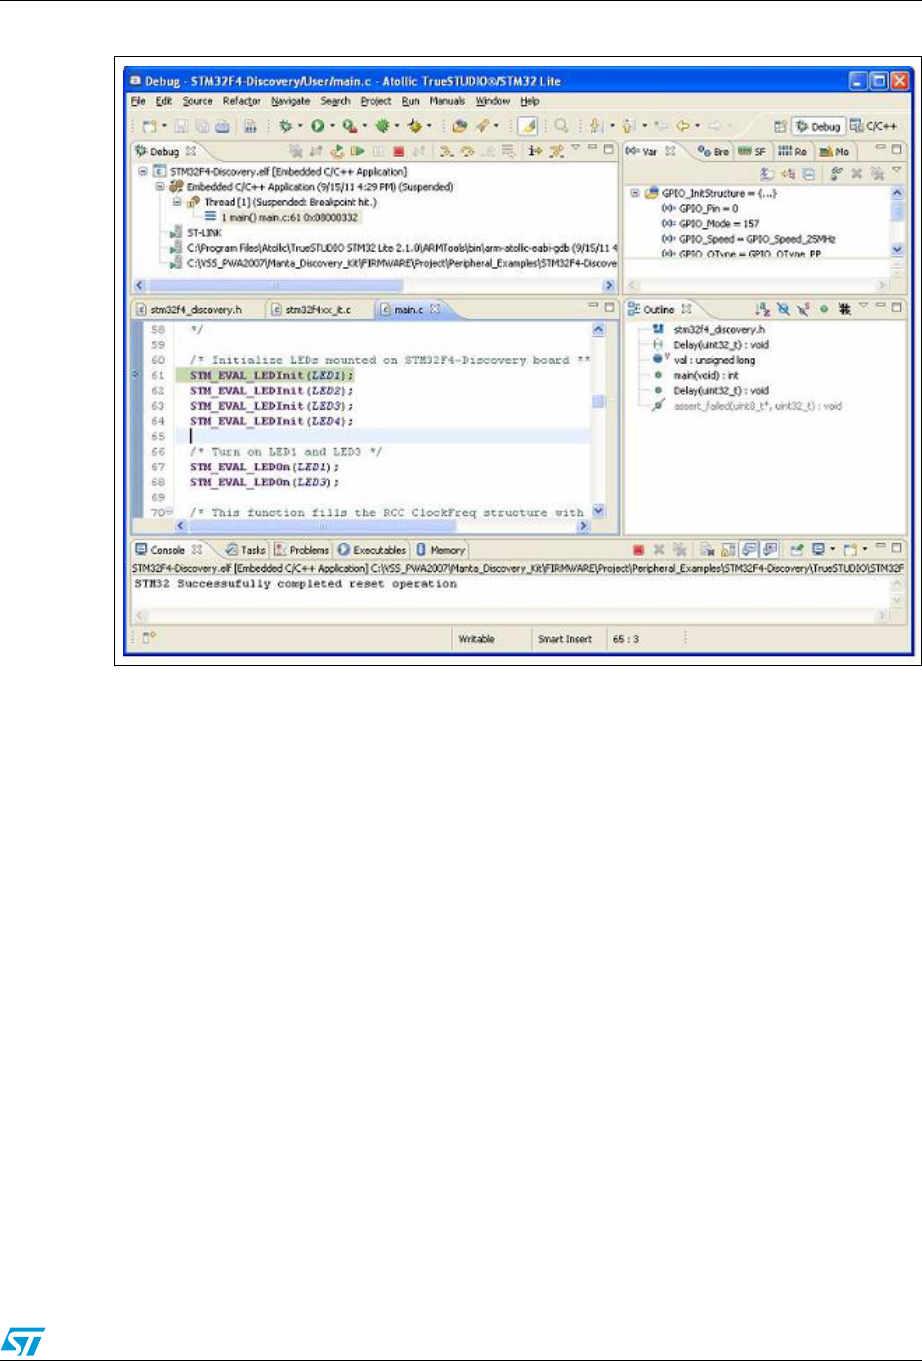922x1361 pixels.
Task: Click the Open Perspective icon
Action: [780, 127]
